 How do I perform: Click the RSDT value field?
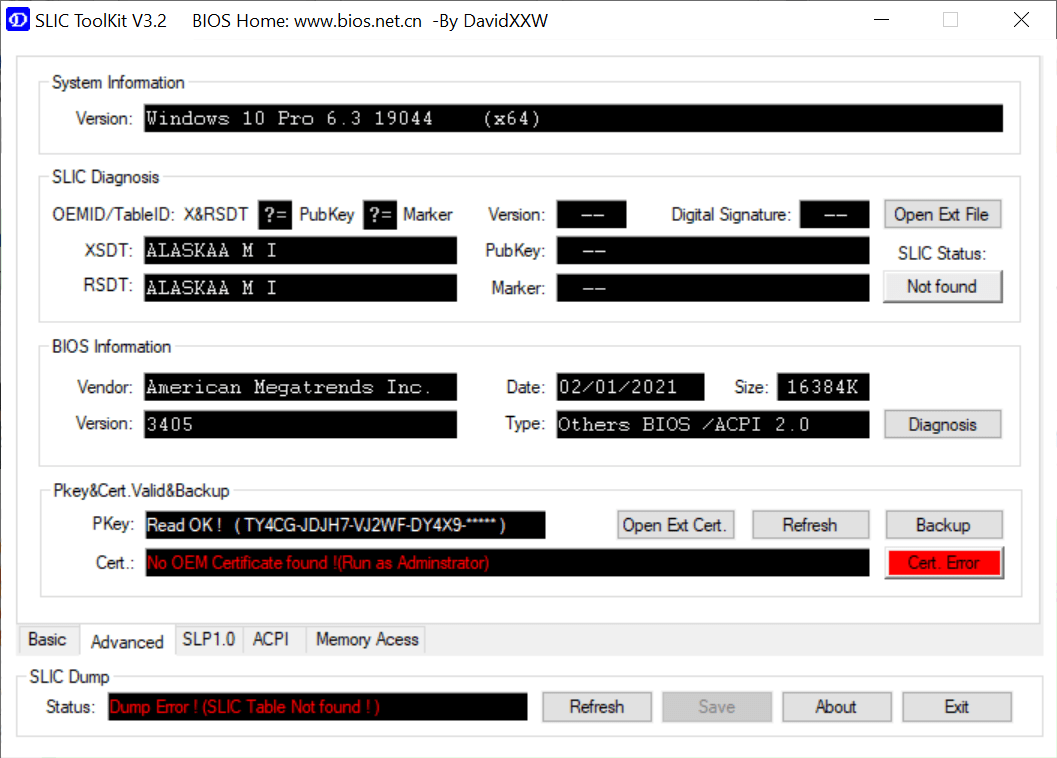(x=300, y=287)
